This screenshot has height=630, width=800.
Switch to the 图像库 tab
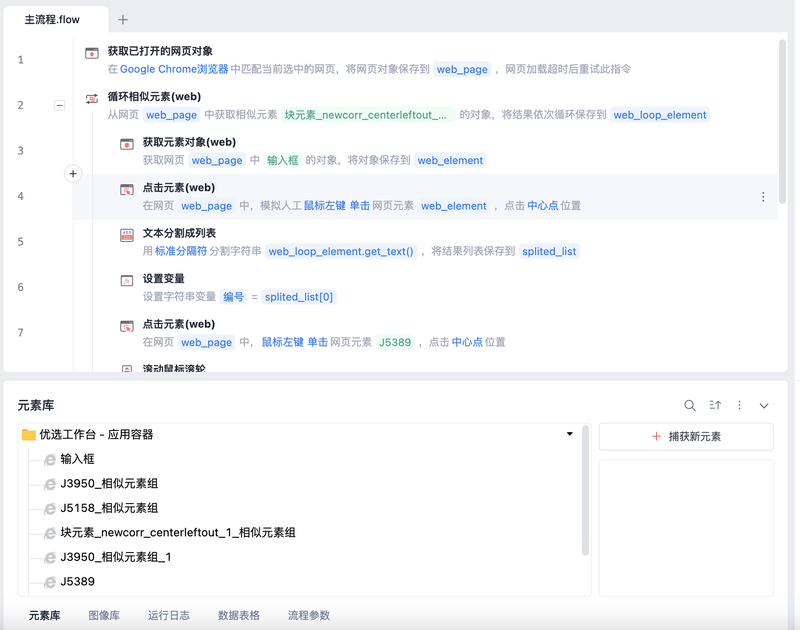[x=104, y=615]
